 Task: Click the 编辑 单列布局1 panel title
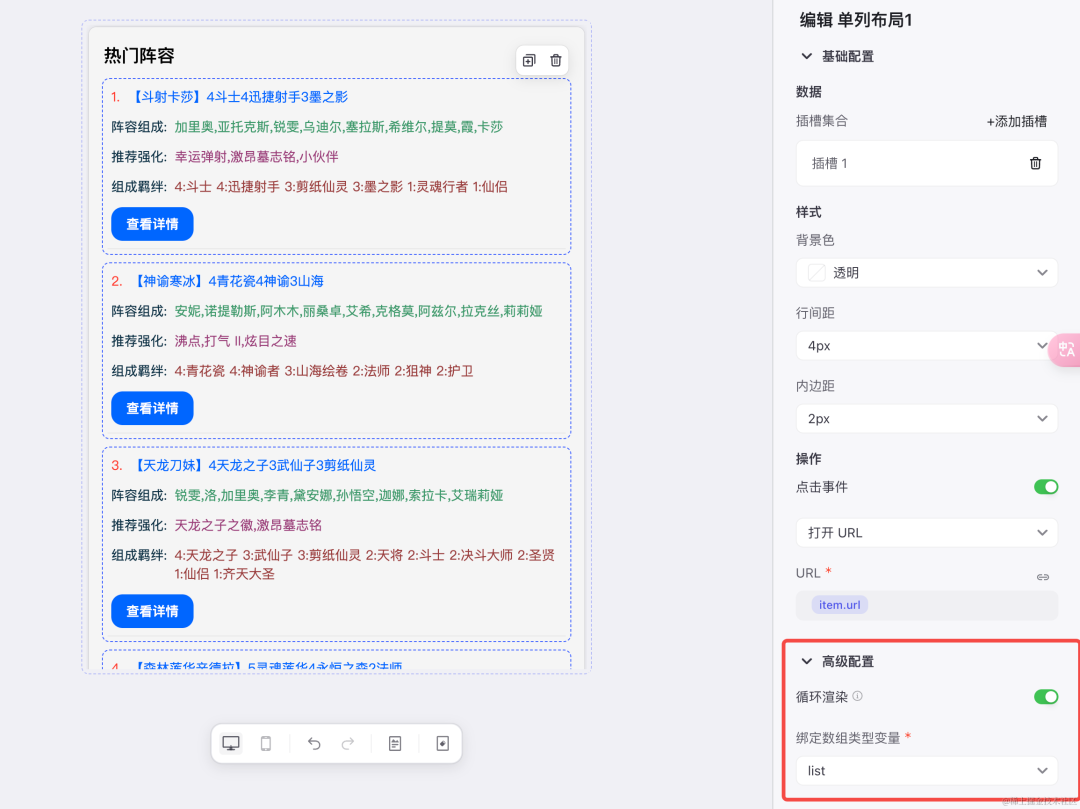(x=855, y=20)
